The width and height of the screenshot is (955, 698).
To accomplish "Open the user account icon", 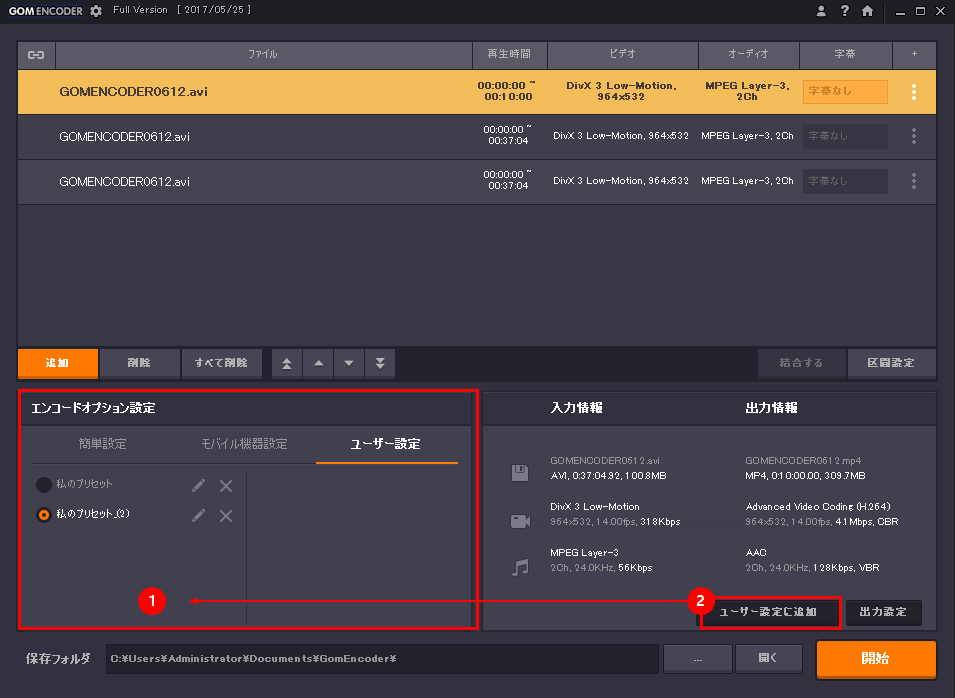I will [x=821, y=11].
